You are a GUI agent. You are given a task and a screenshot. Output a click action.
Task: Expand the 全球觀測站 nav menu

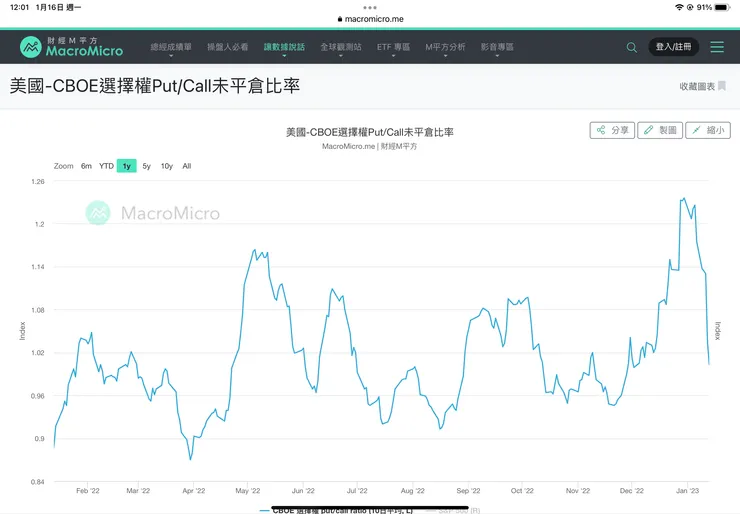click(341, 47)
